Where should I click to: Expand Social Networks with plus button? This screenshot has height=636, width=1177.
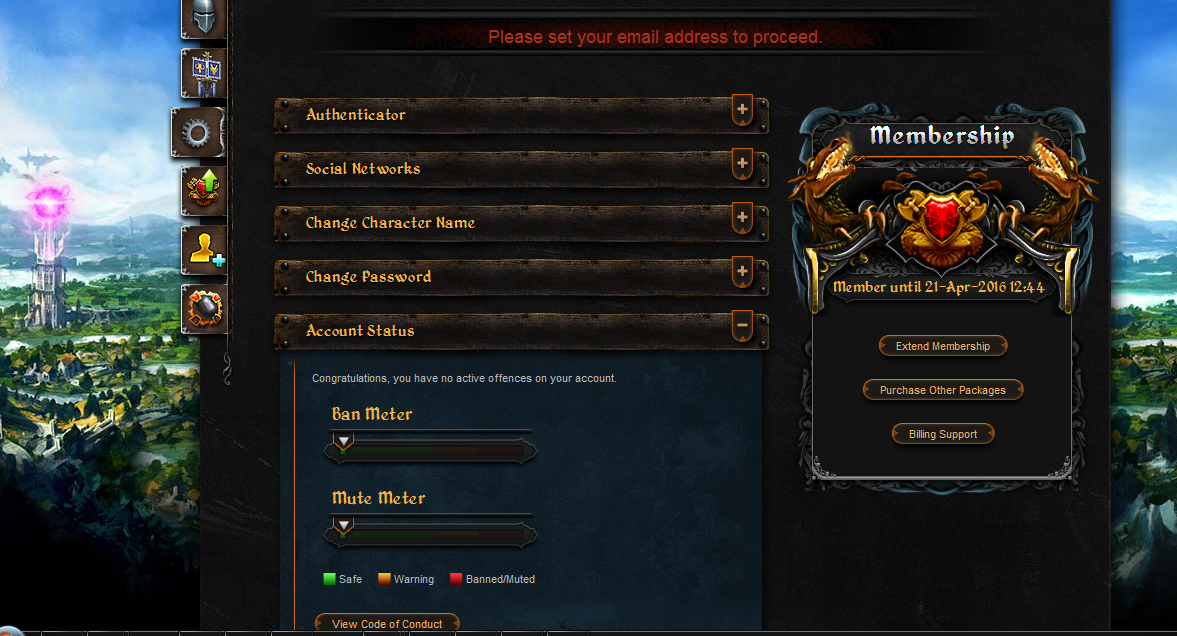pos(742,164)
